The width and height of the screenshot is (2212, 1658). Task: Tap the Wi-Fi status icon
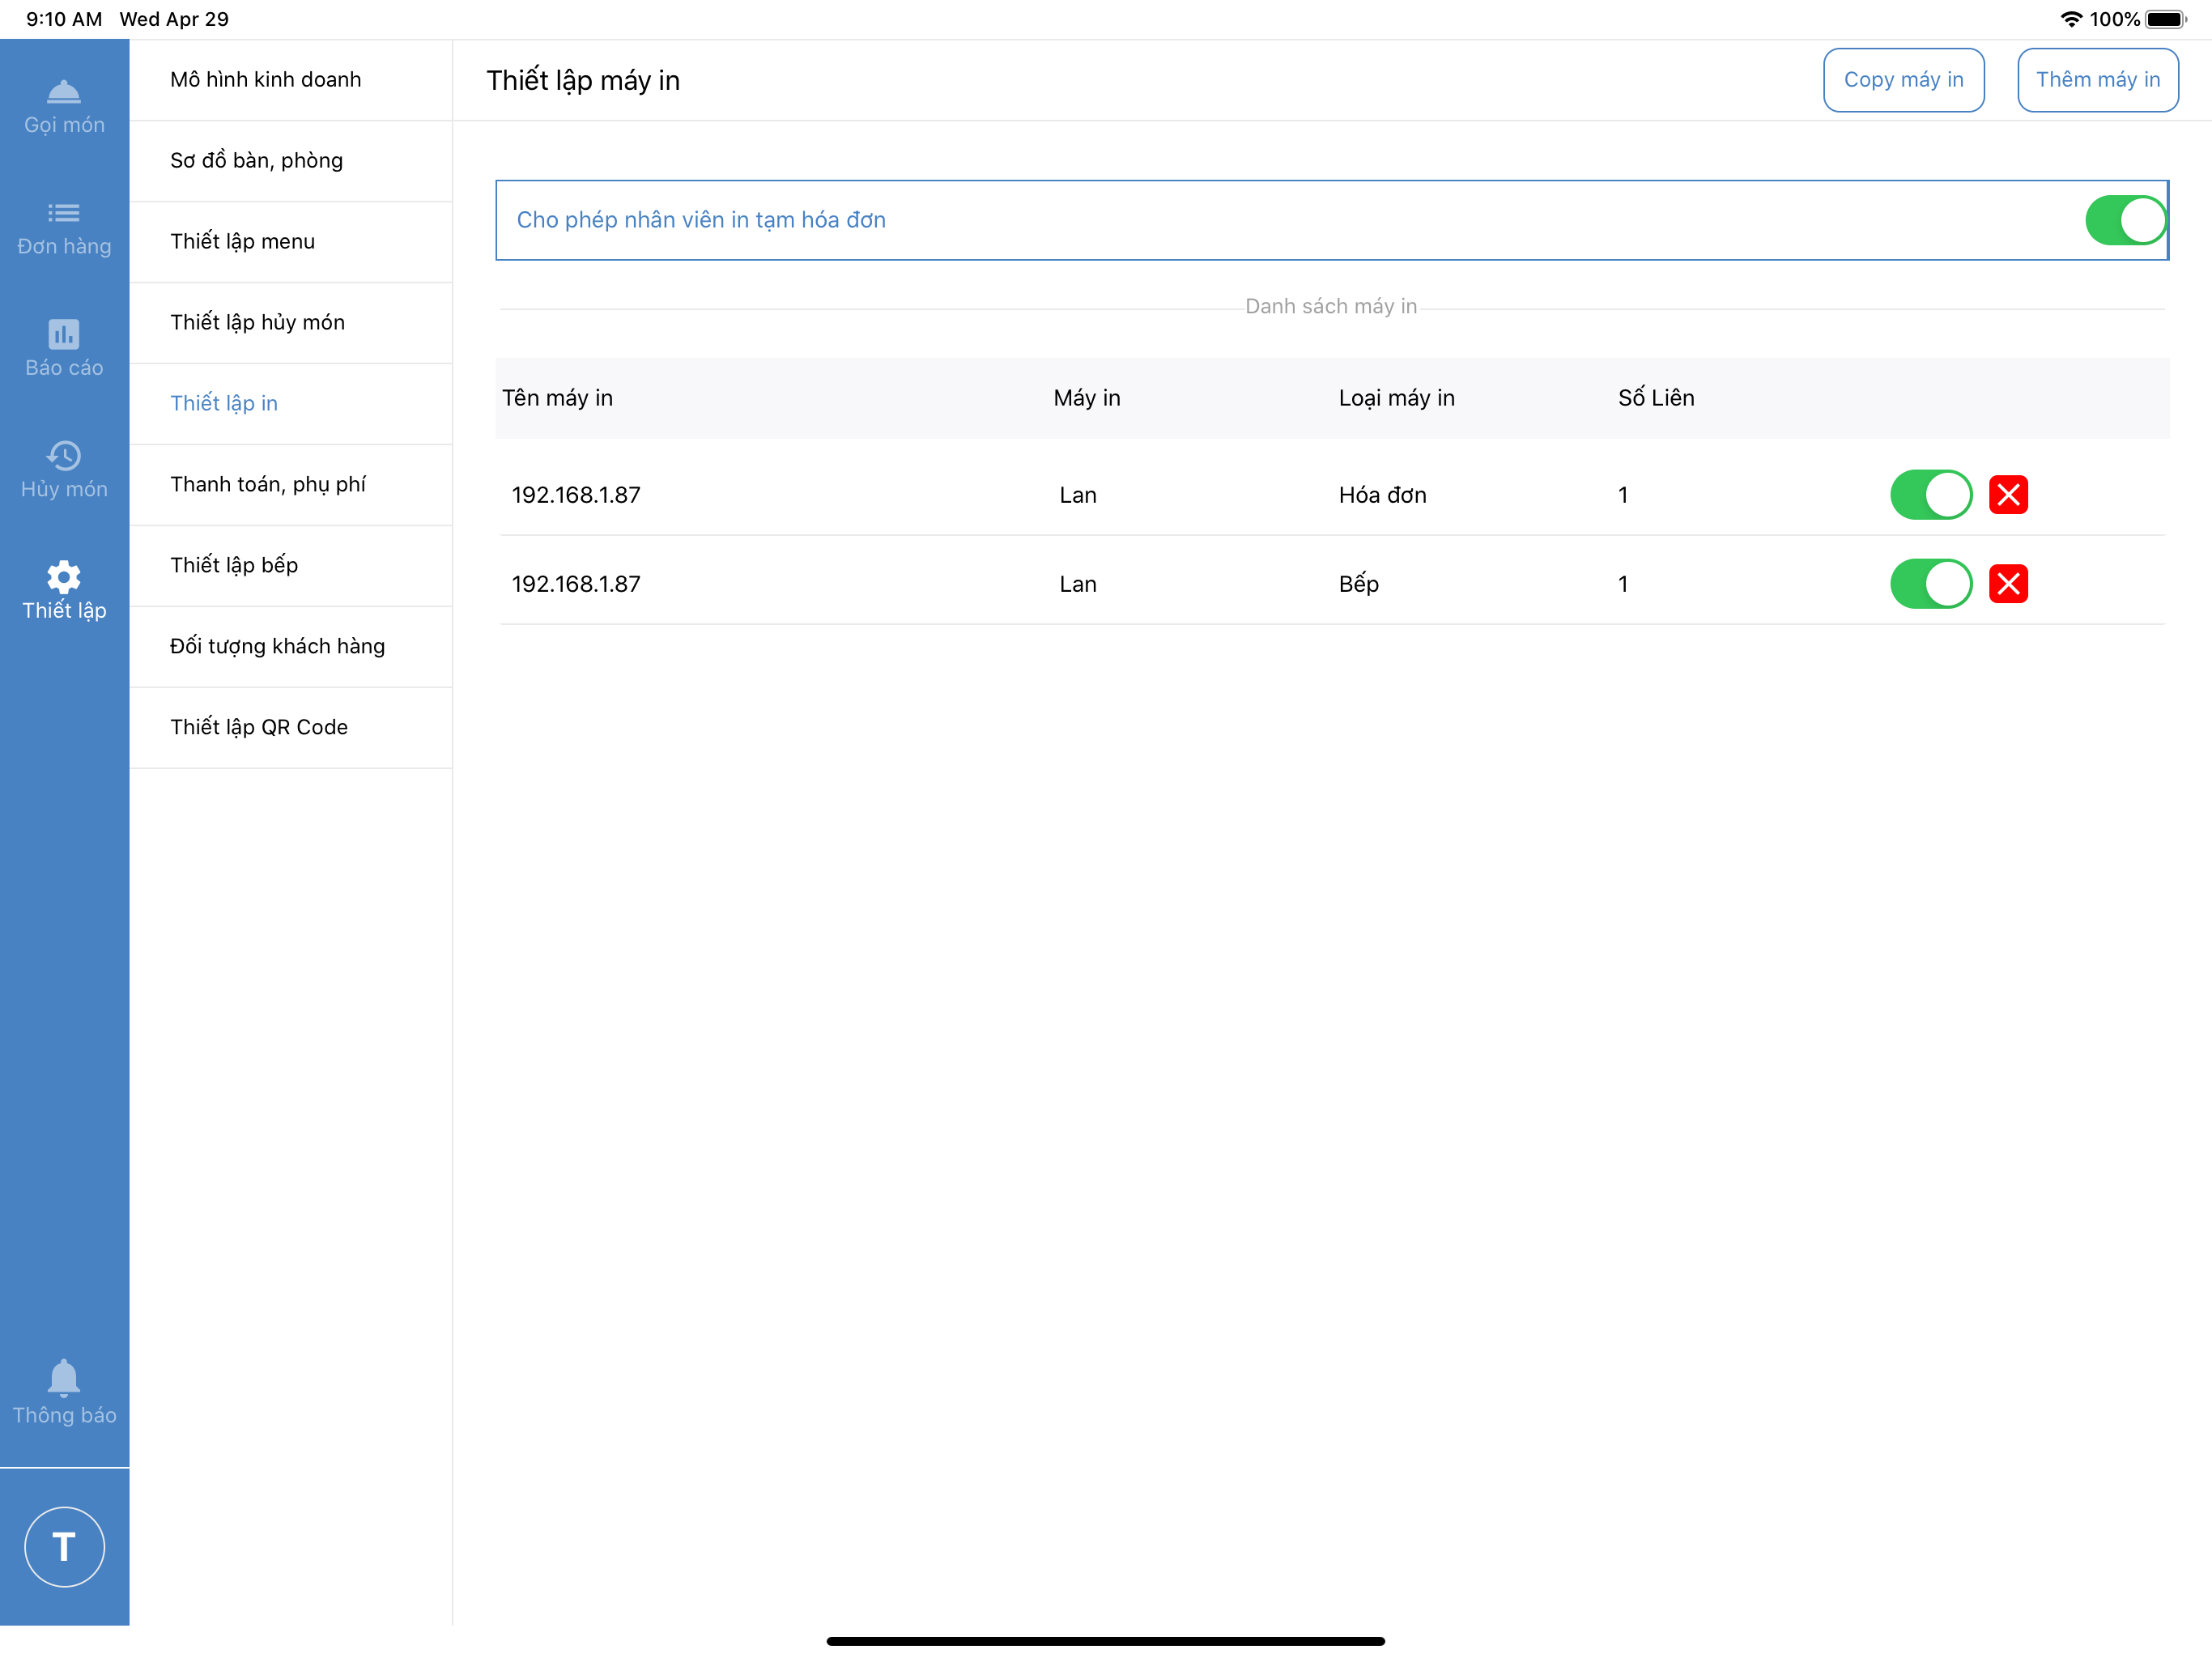tap(2071, 19)
